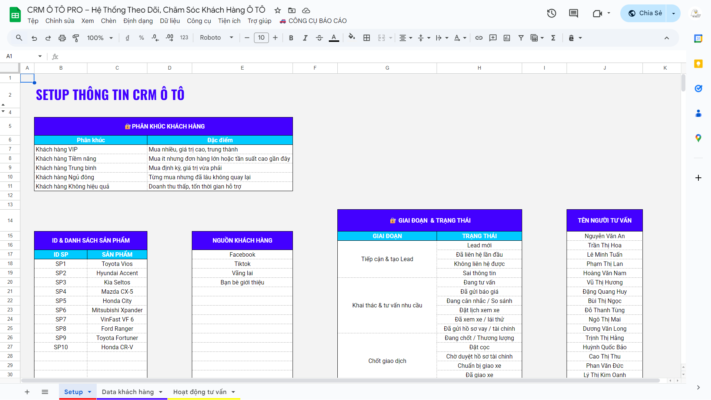Open the Roboto font dropdown

pos(214,37)
